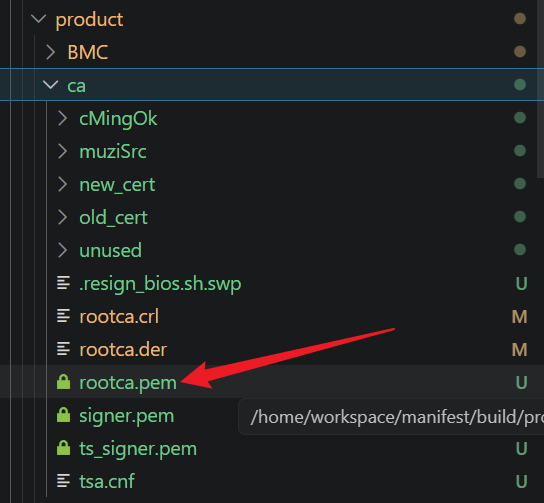Expand the BMC folder
Screen dimensions: 544x503
[51, 52]
